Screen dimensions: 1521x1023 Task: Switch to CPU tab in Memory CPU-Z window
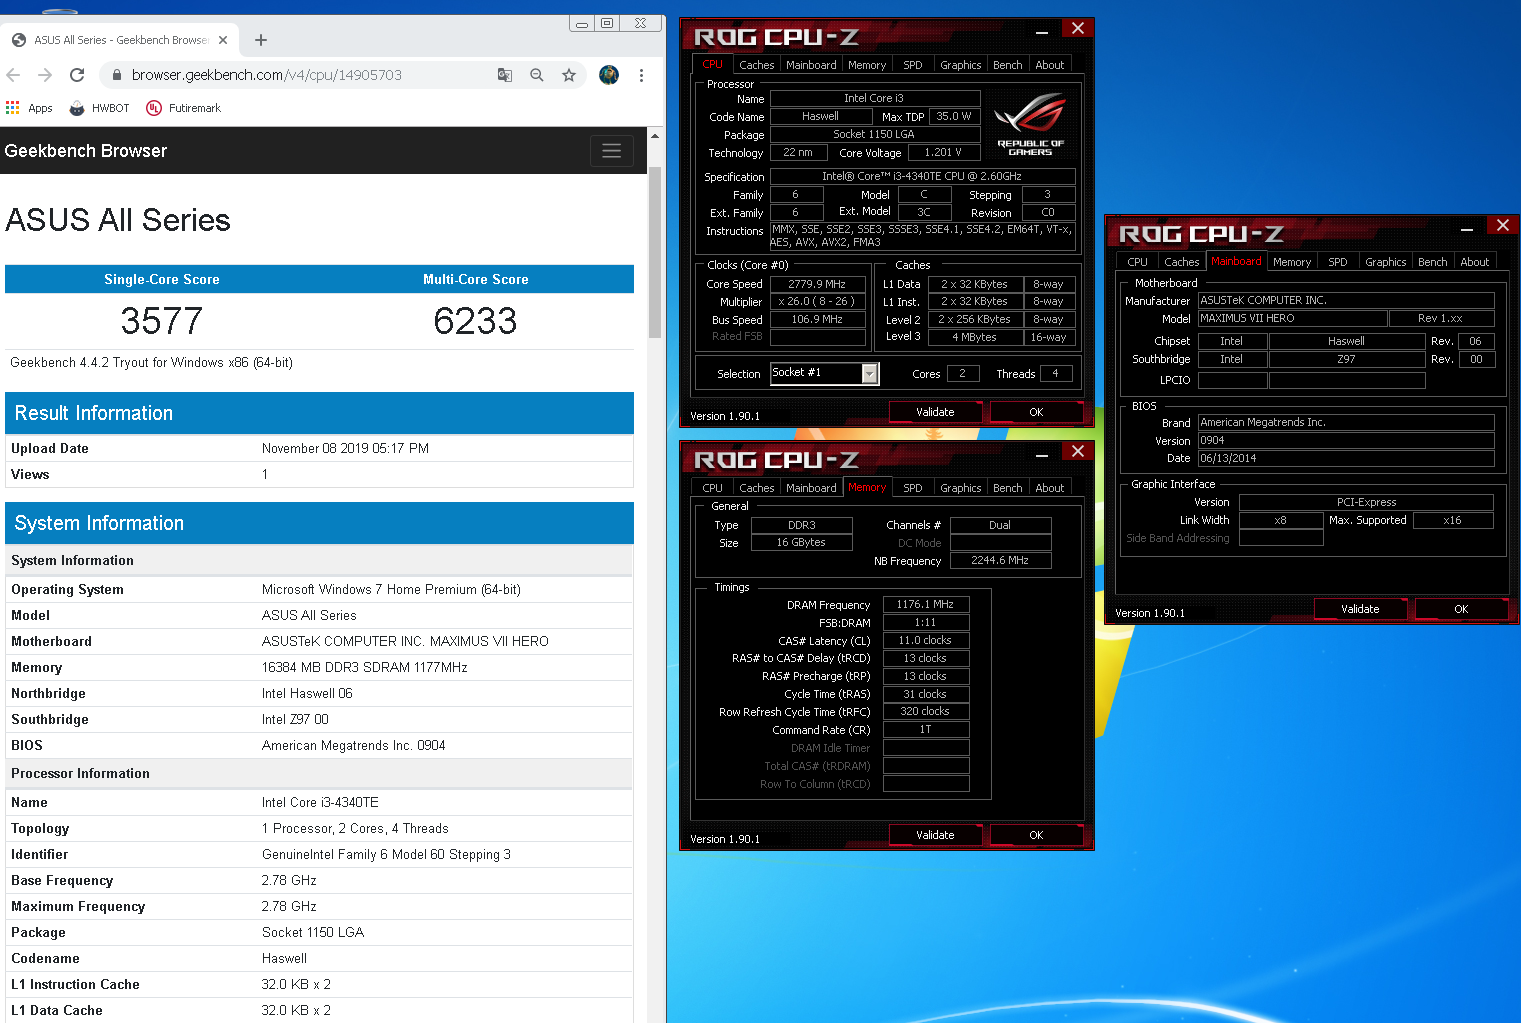tap(712, 488)
